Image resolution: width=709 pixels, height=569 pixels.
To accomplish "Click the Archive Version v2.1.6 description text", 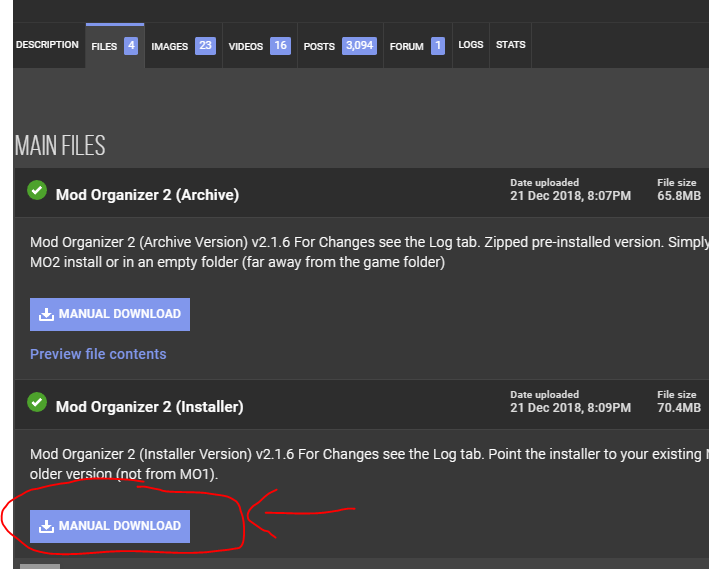I will pyautogui.click(x=369, y=252).
